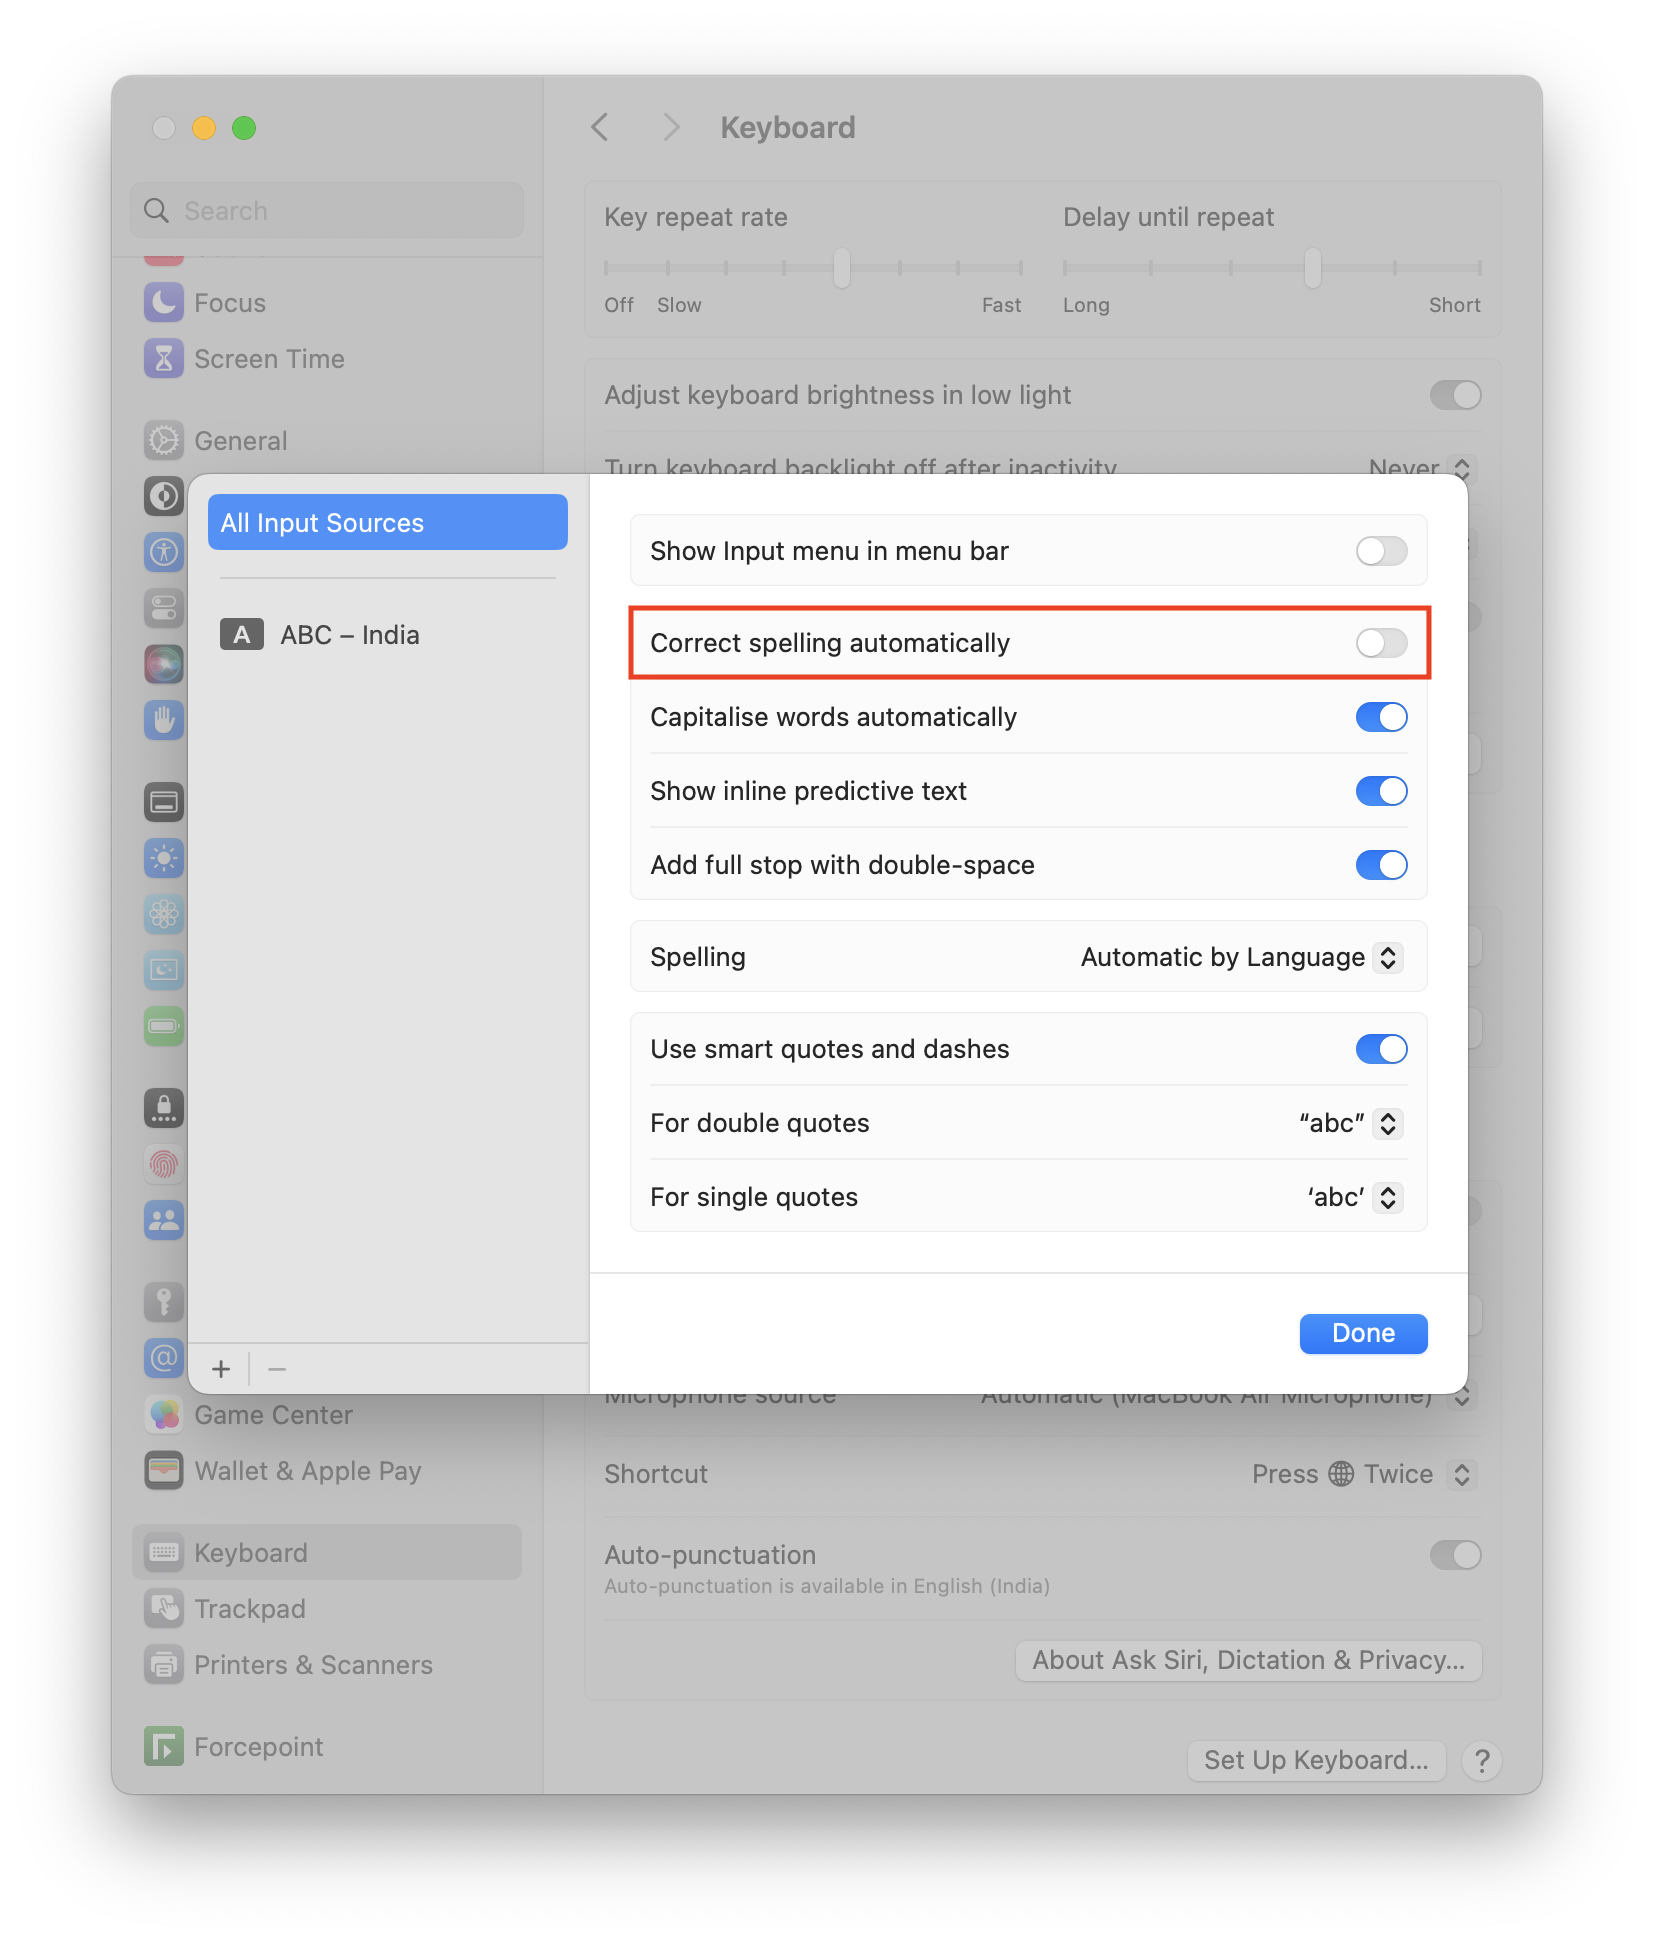1654x1942 pixels.
Task: Open the Internet Accounts @ sidebar icon
Action: [x=164, y=1358]
